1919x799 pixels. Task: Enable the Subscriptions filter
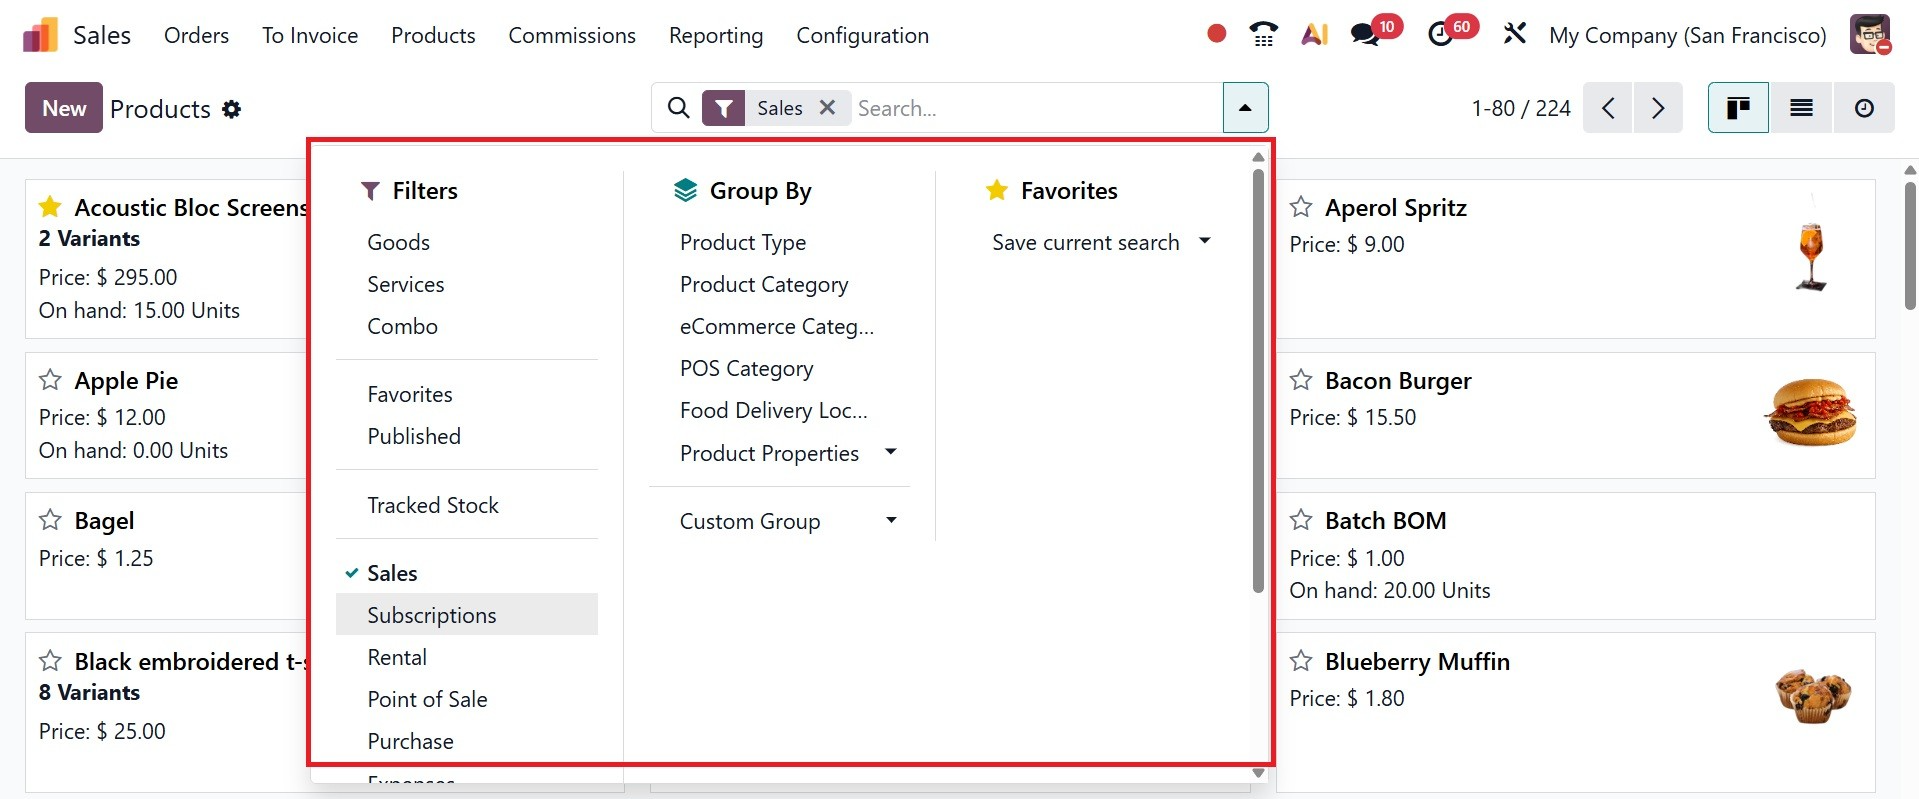(431, 615)
